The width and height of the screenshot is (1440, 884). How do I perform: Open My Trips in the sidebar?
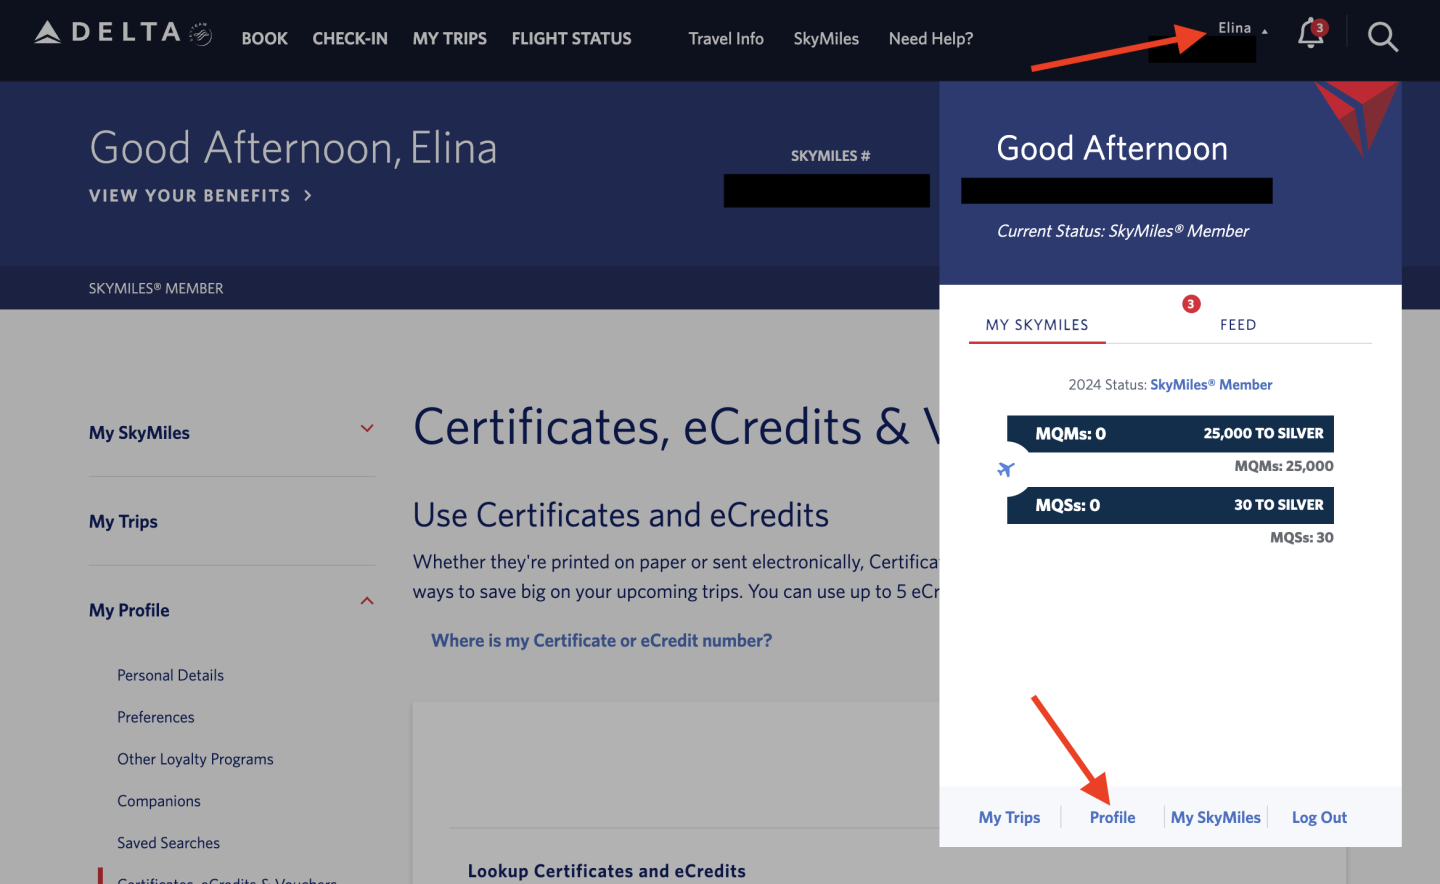click(x=123, y=522)
